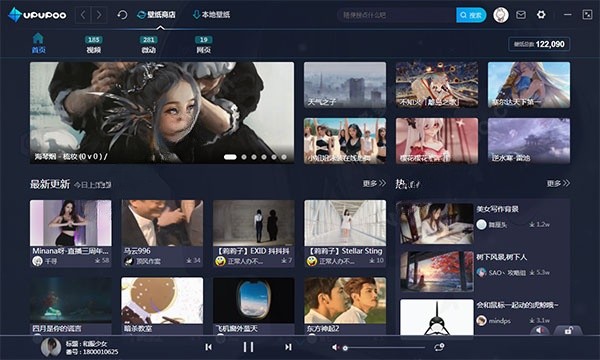
Task: Open the 飞机窗外蓝天 wallpaper
Action: 254,306
